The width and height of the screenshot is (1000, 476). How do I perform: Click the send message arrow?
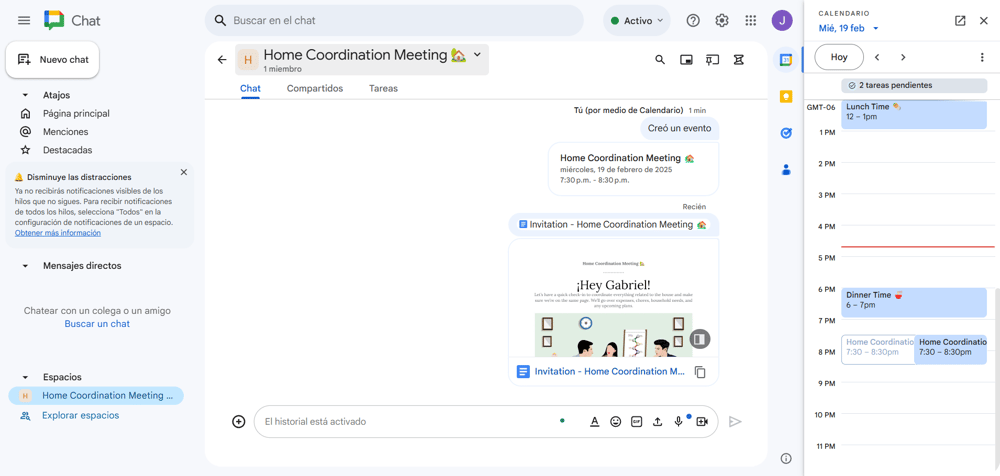click(735, 422)
